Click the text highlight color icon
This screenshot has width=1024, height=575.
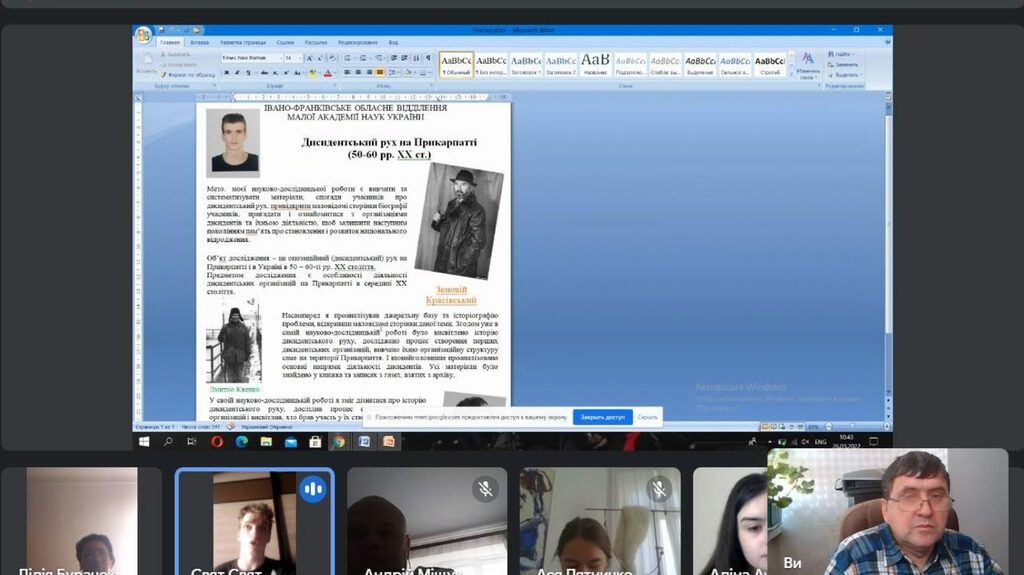tap(312, 73)
